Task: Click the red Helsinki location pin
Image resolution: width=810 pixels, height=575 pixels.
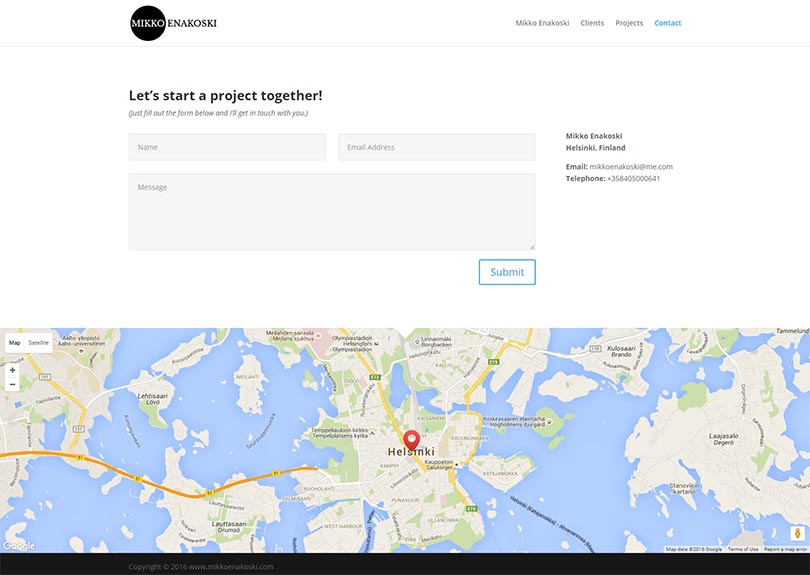Action: 411,441
